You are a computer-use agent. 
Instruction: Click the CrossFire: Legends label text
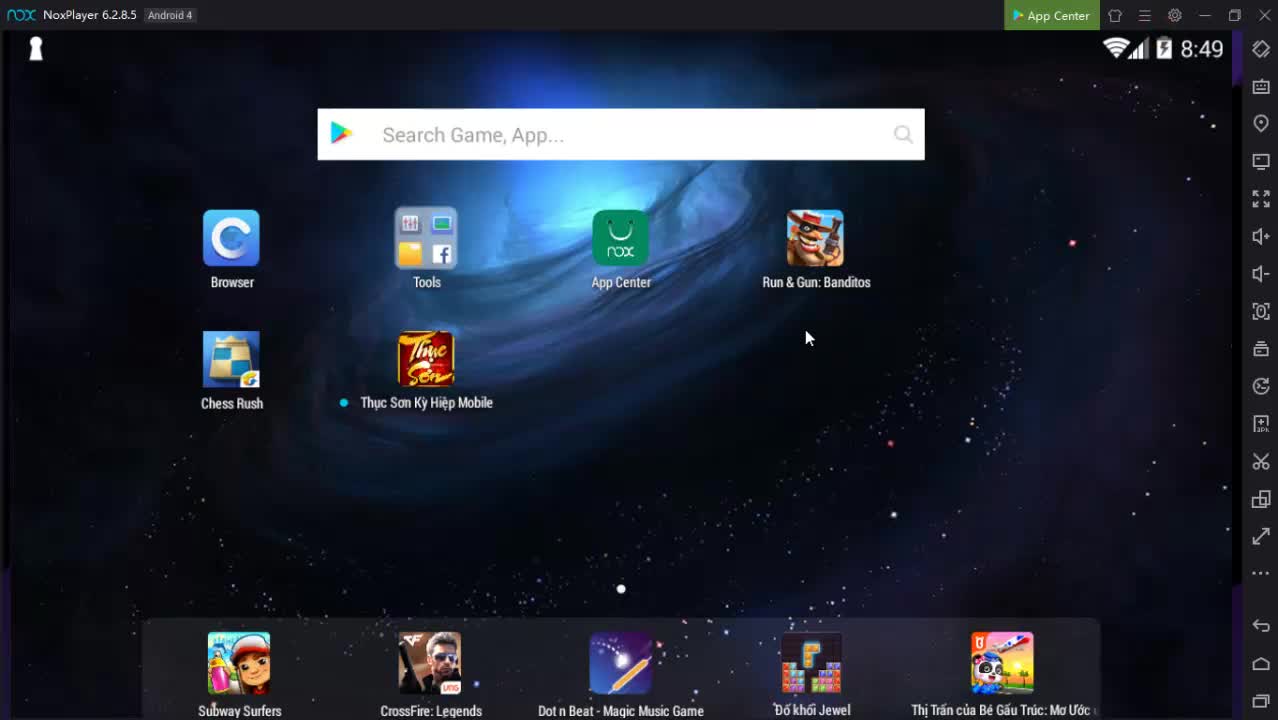[431, 711]
